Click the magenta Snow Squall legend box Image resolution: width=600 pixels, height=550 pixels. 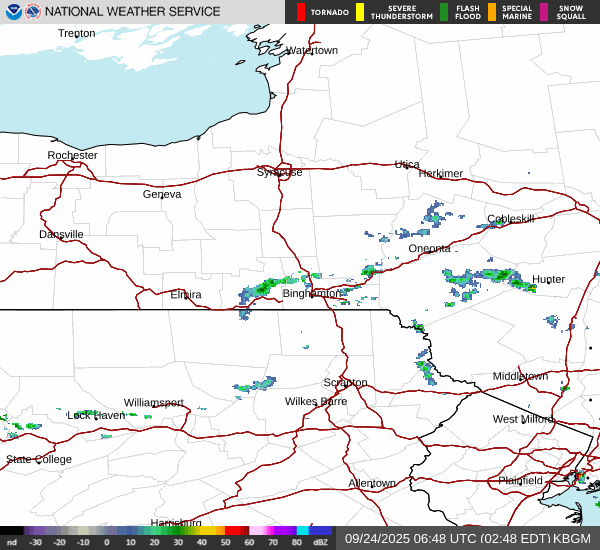[x=544, y=12]
